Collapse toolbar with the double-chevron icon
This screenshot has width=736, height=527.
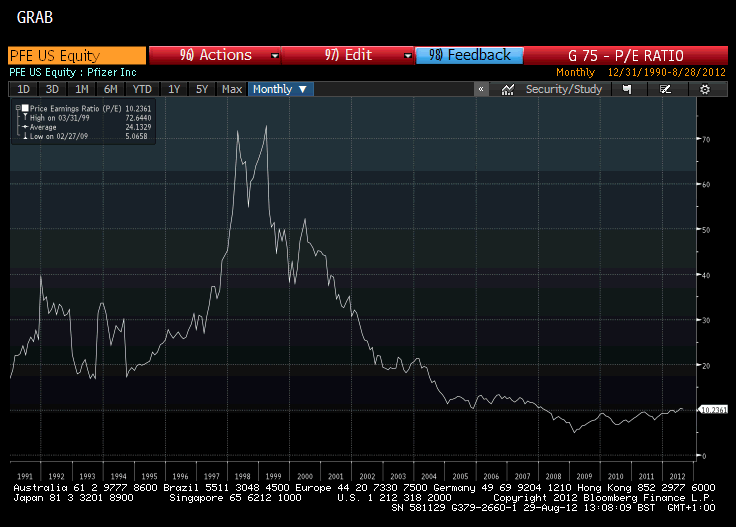click(481, 89)
